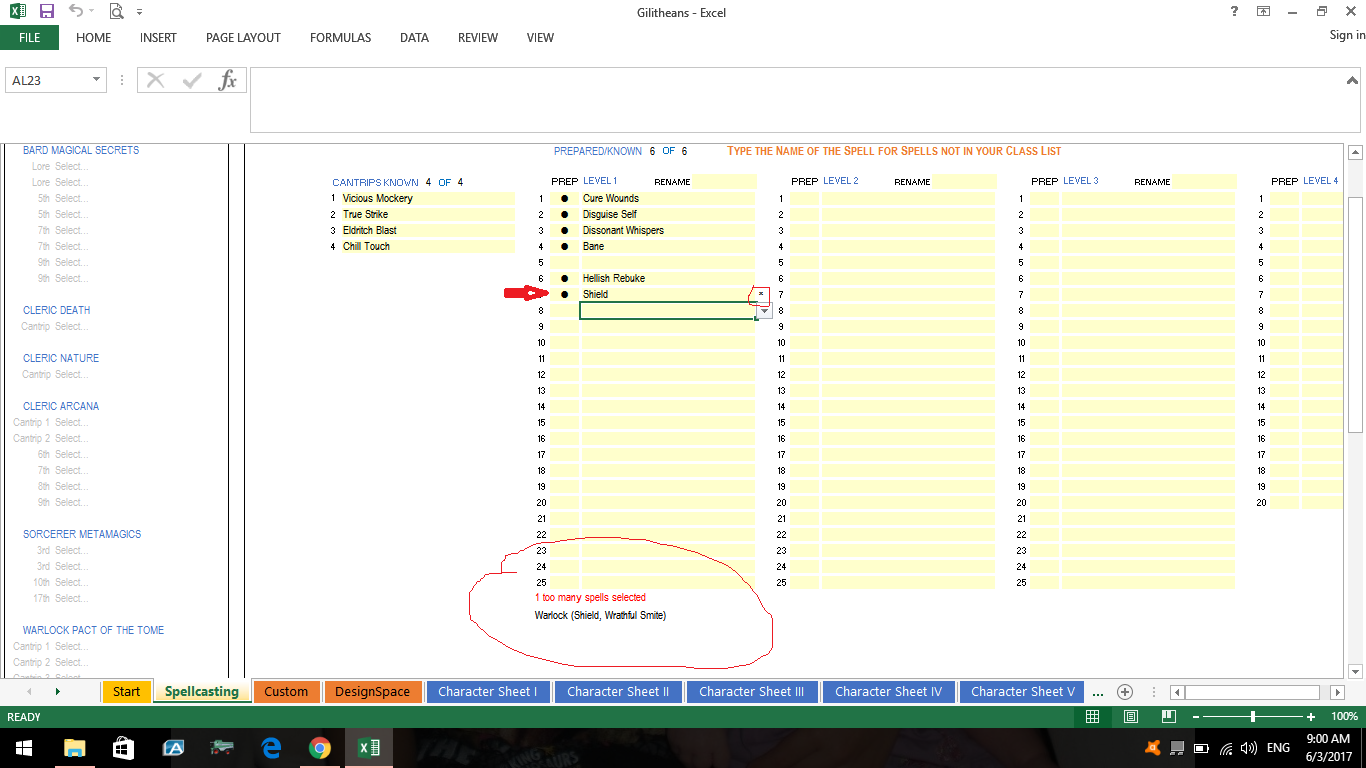Select the DATA ribbon tab
This screenshot has width=1366, height=768.
(414, 38)
